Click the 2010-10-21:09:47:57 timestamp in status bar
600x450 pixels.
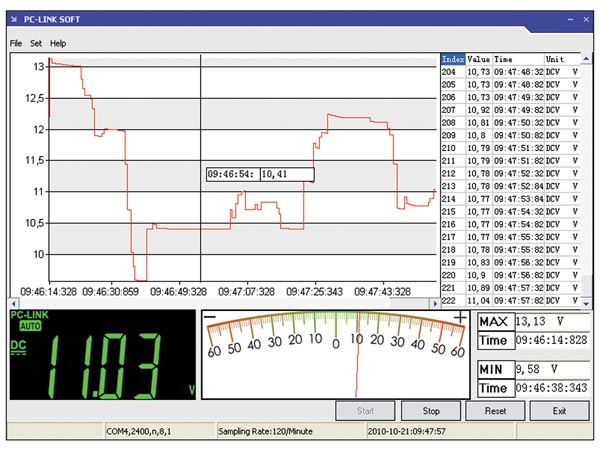click(x=406, y=431)
